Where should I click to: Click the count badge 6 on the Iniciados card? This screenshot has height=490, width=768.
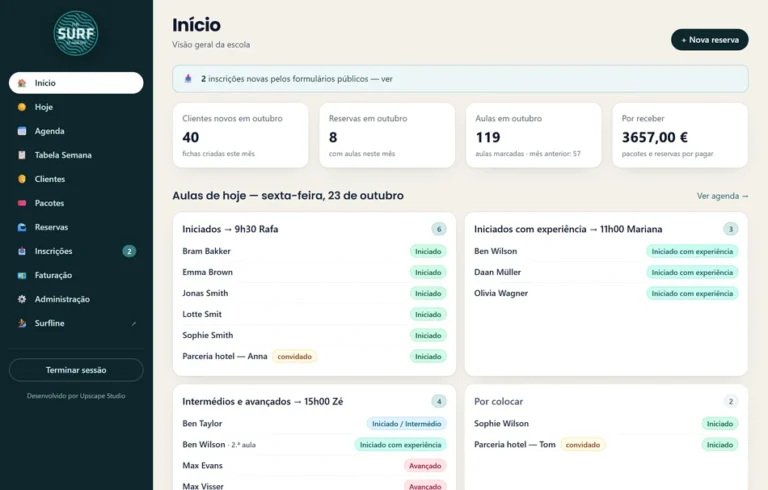tap(439, 229)
